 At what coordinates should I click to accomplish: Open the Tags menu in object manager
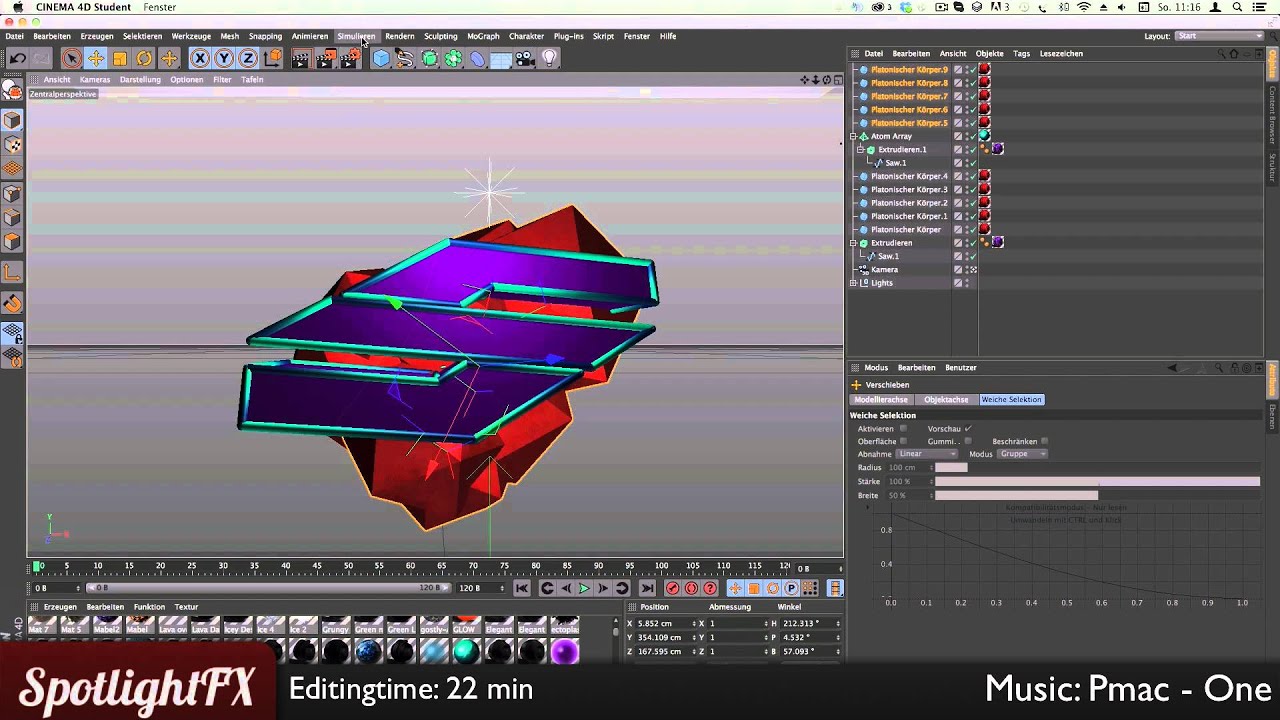click(1021, 54)
